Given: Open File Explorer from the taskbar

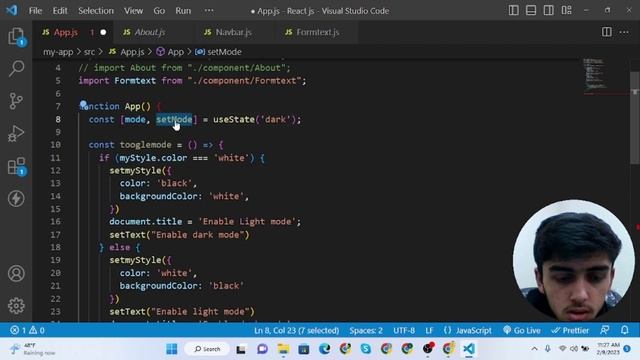Looking at the screenshot, I should point(283,349).
